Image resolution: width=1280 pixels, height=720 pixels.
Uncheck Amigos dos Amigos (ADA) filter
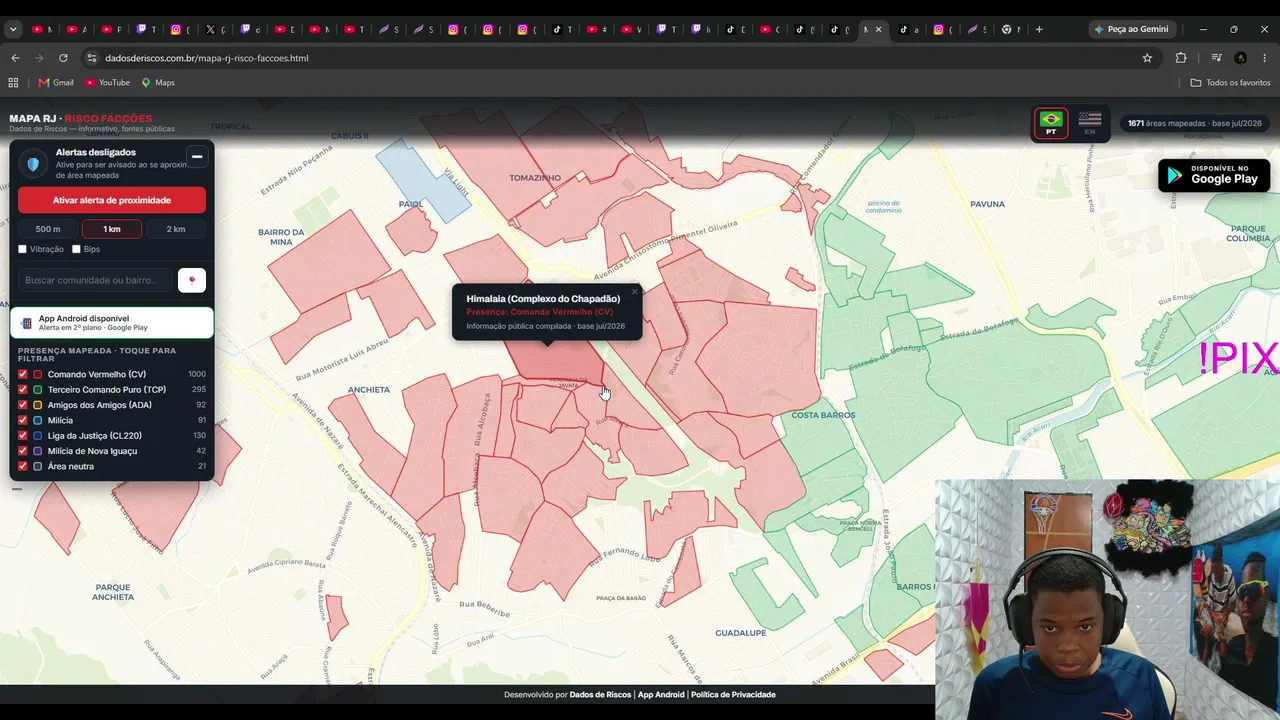point(23,405)
